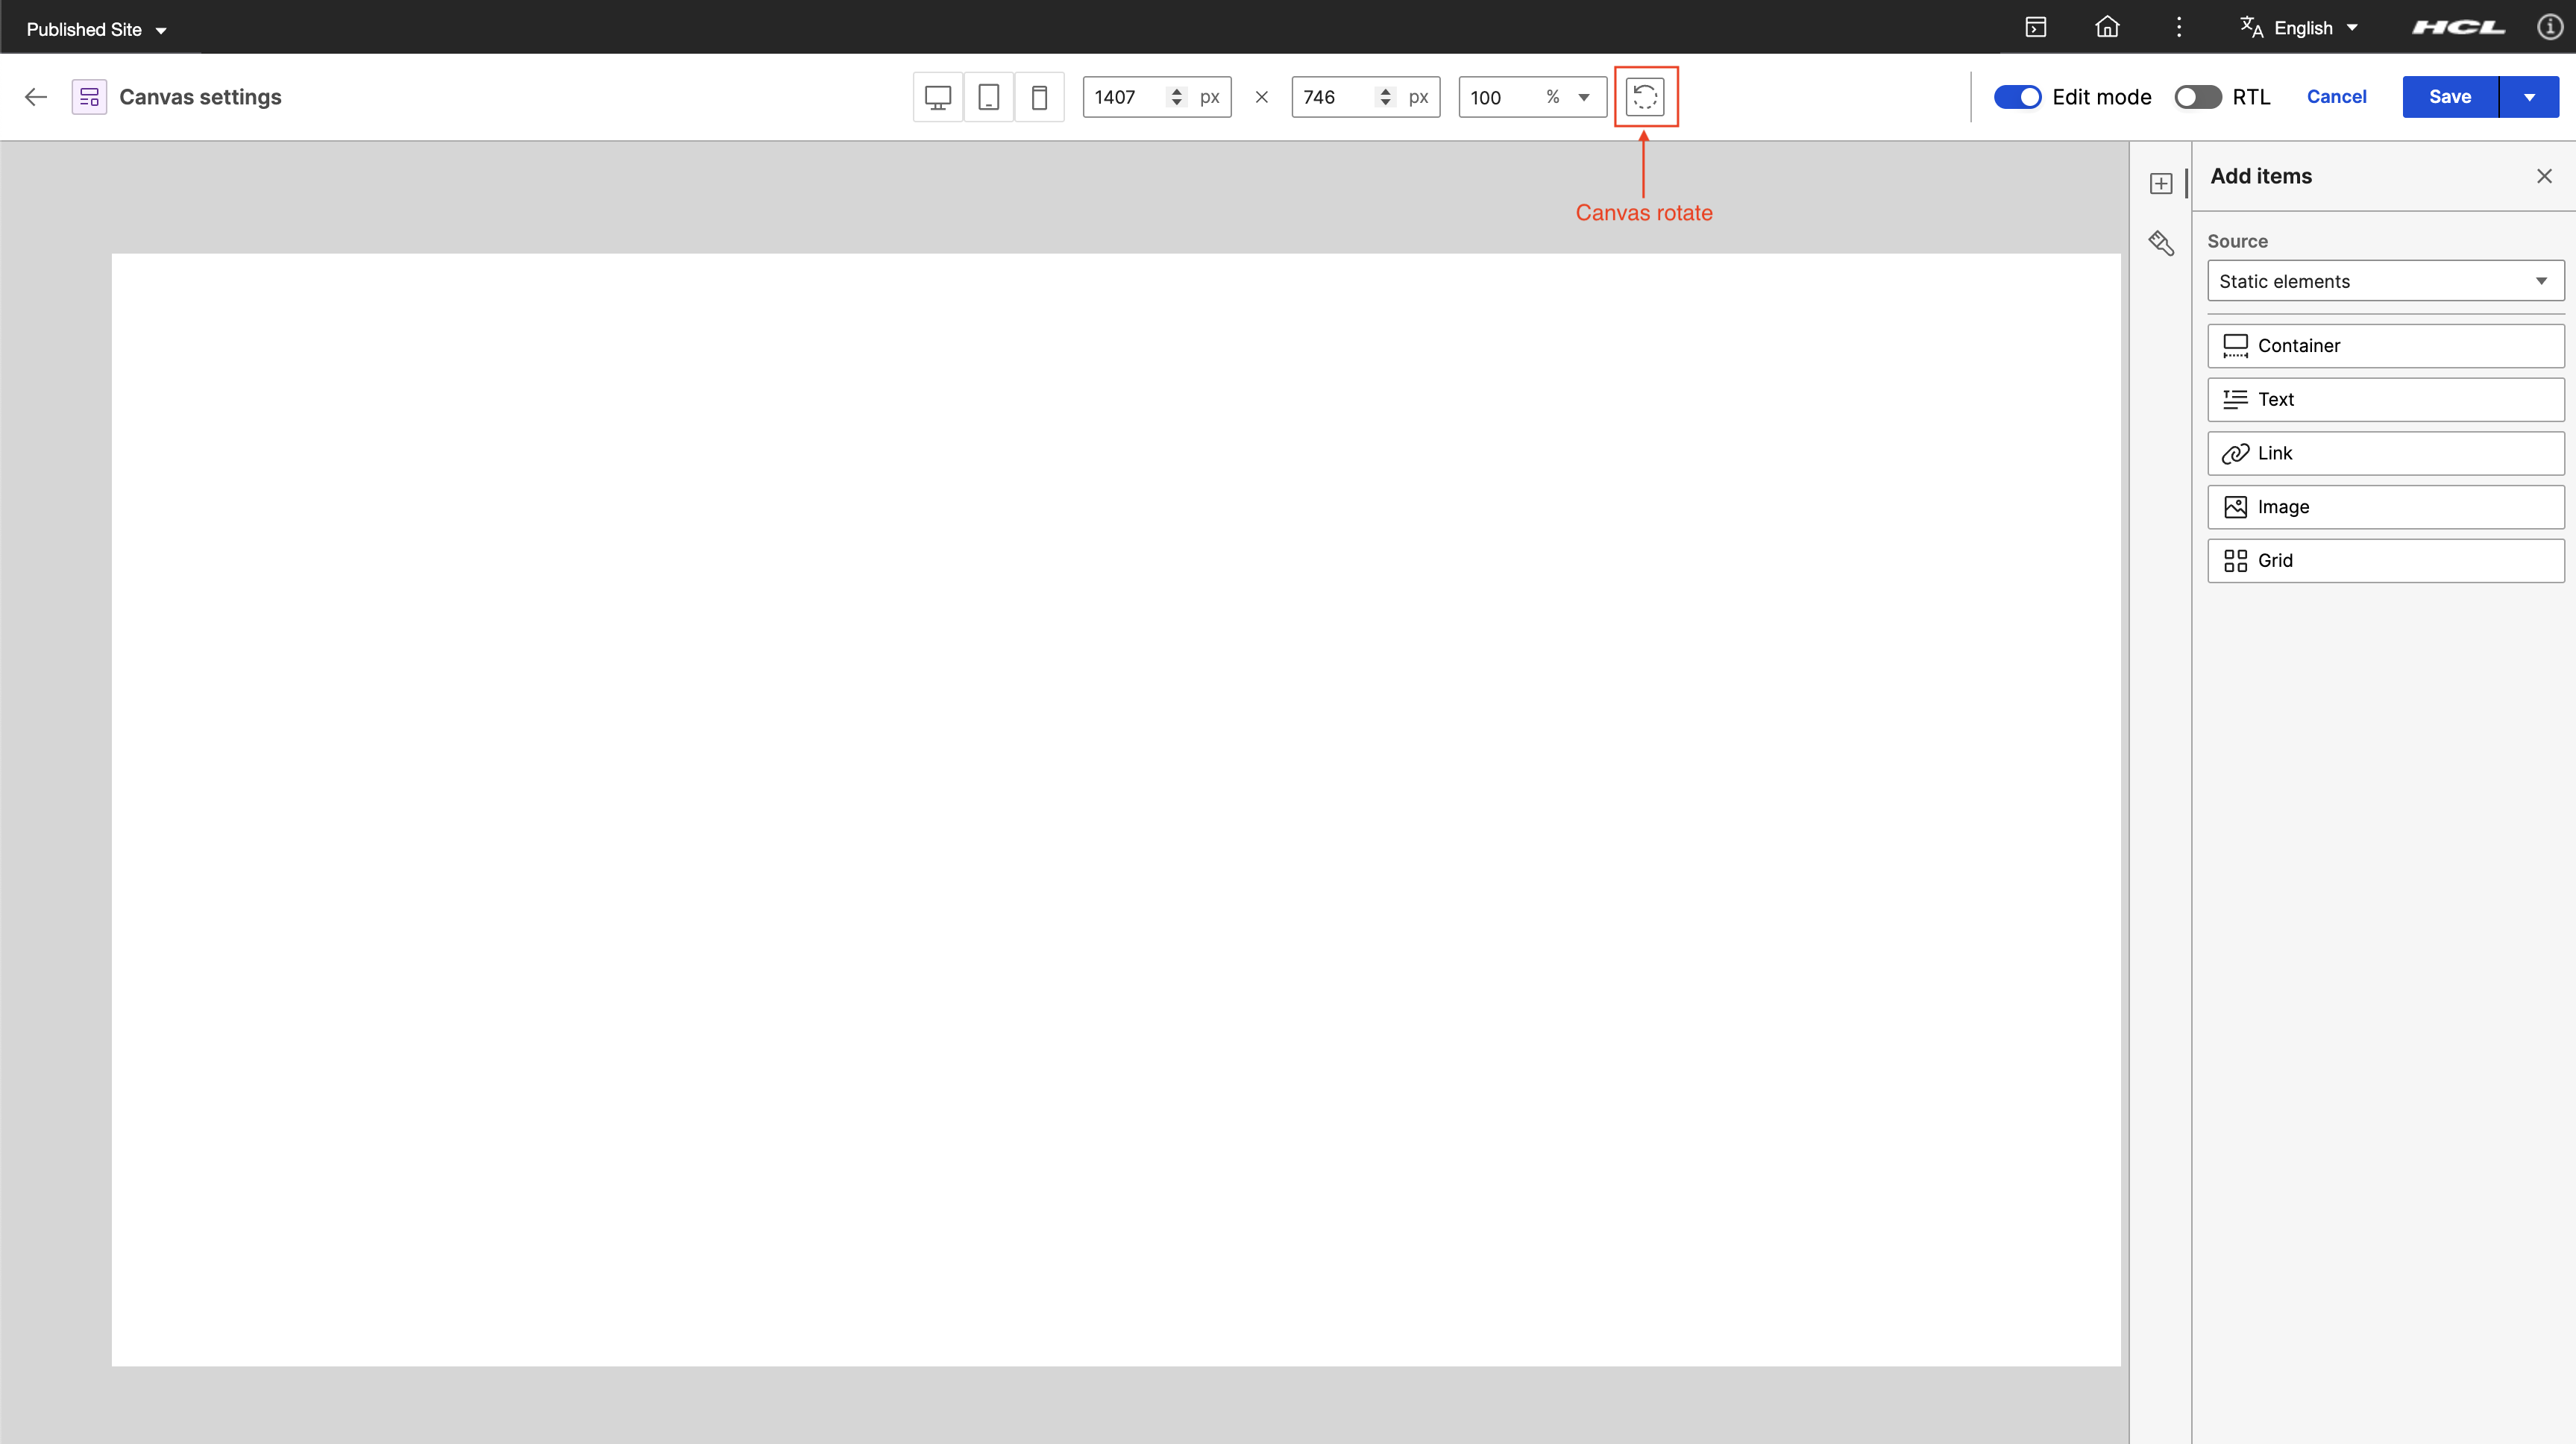2576x1444 pixels.
Task: Enable the RTL toggle
Action: (x=2197, y=97)
